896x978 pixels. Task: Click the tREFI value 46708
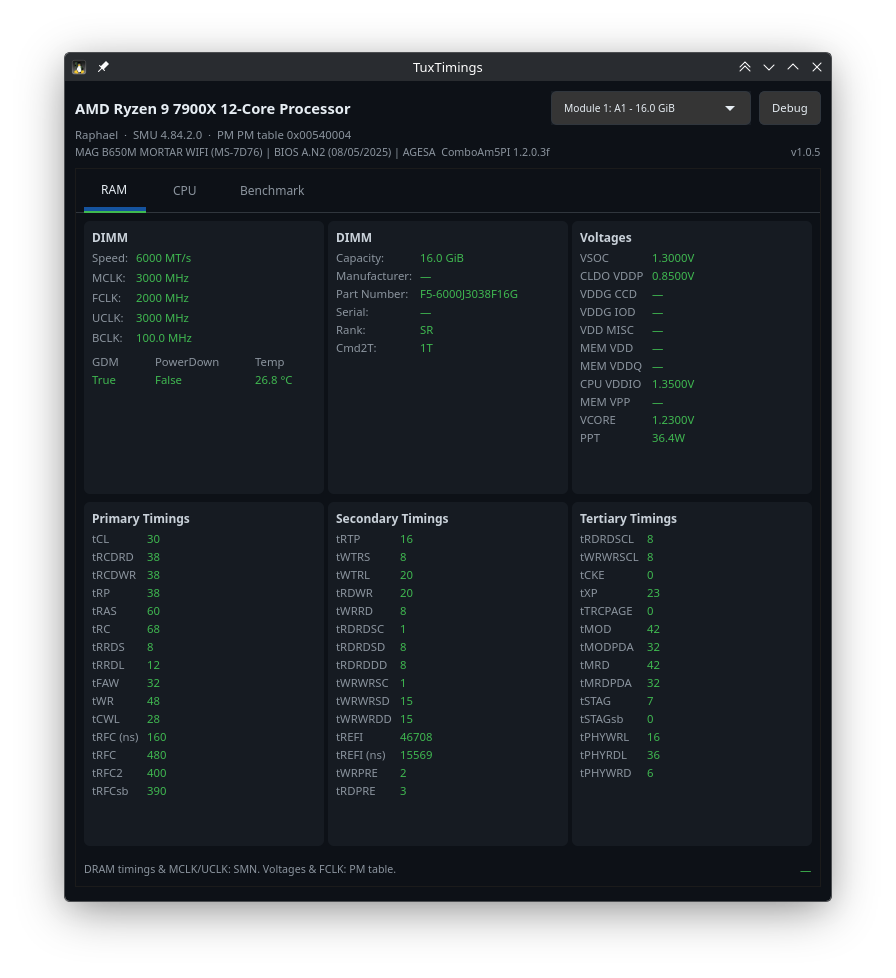tap(416, 737)
